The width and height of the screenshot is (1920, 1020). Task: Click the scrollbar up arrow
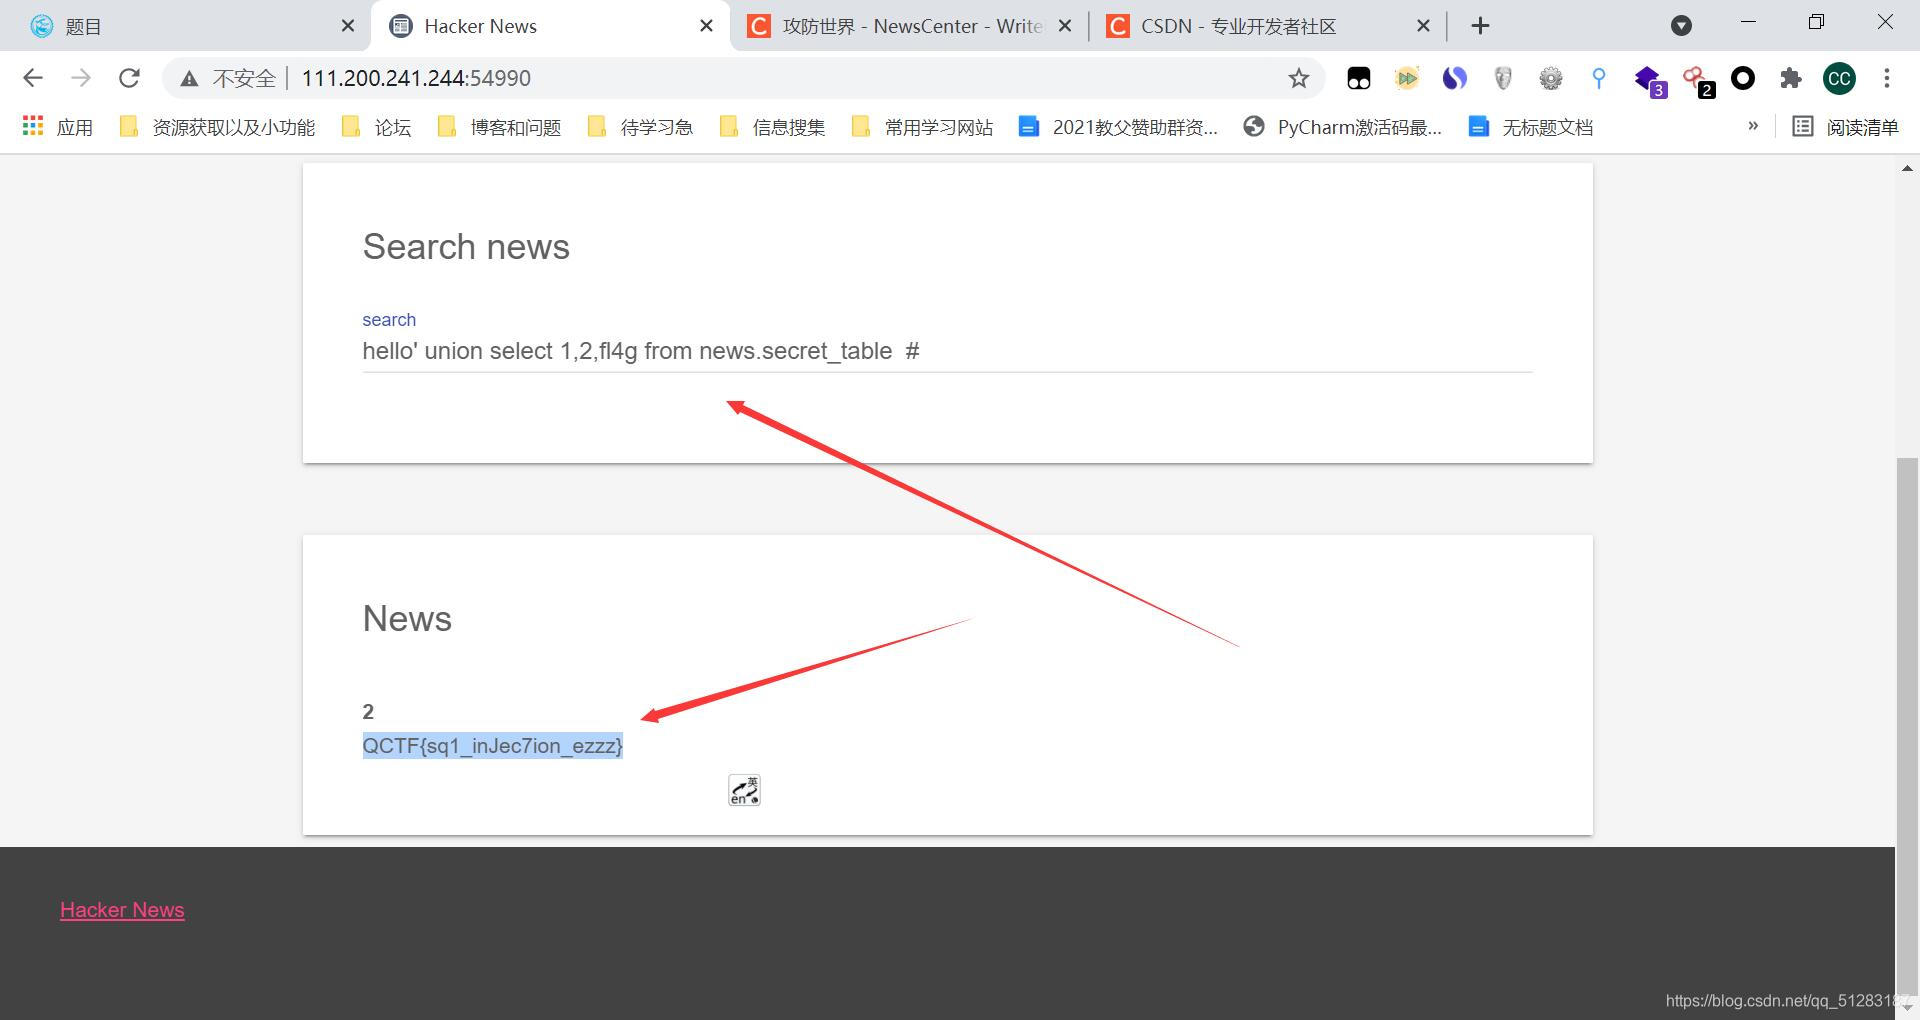click(x=1907, y=169)
